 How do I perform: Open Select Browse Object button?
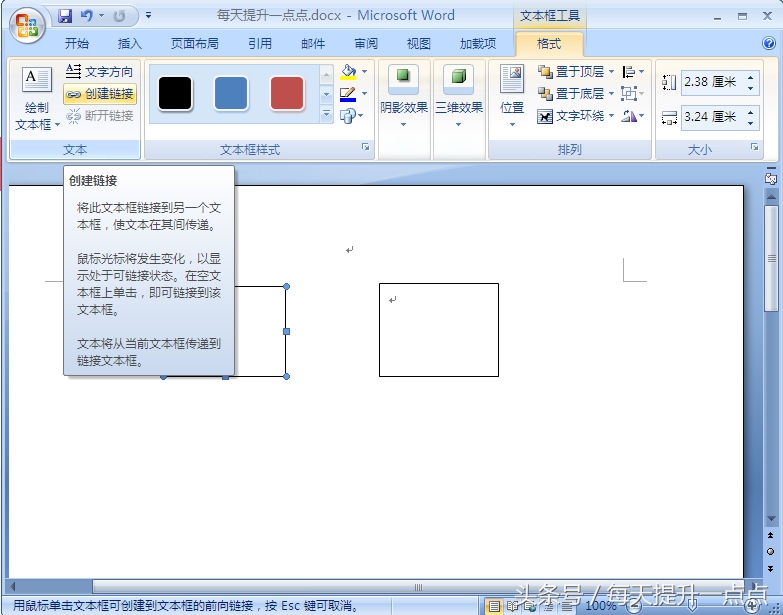pyautogui.click(x=771, y=552)
